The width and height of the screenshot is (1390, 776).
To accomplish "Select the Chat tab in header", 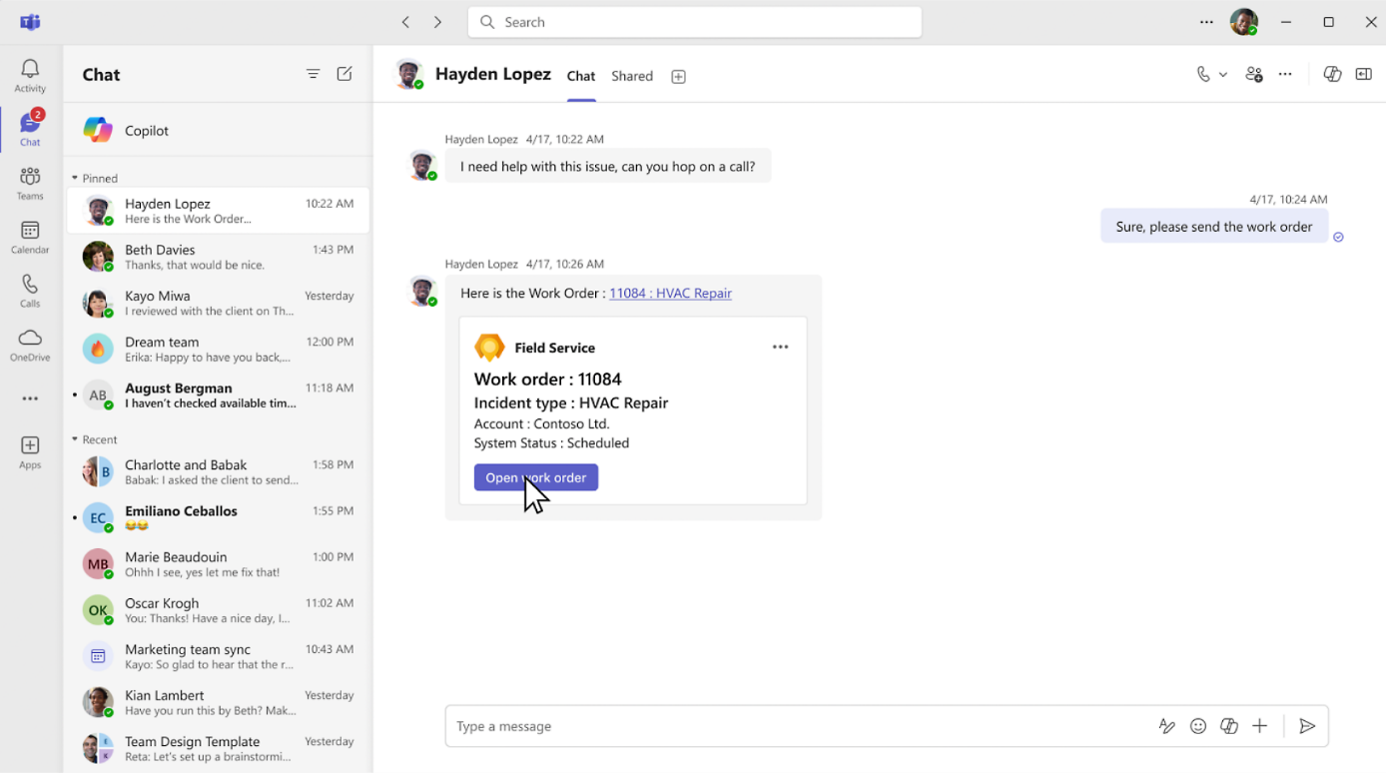I will (580, 76).
